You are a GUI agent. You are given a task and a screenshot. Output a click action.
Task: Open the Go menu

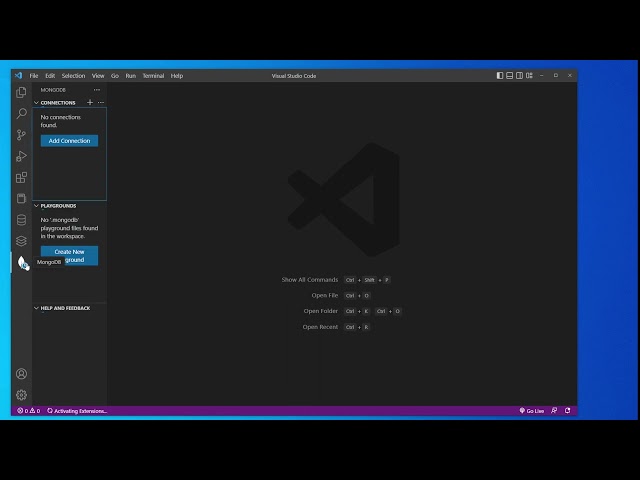click(x=115, y=76)
